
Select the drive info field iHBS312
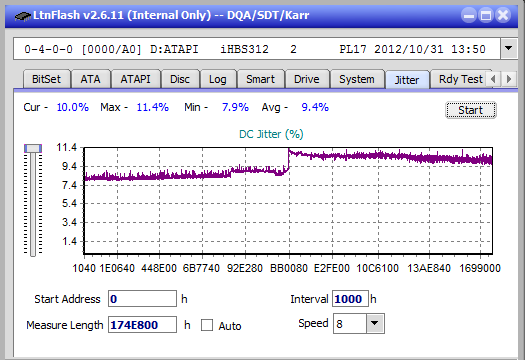coord(257,49)
